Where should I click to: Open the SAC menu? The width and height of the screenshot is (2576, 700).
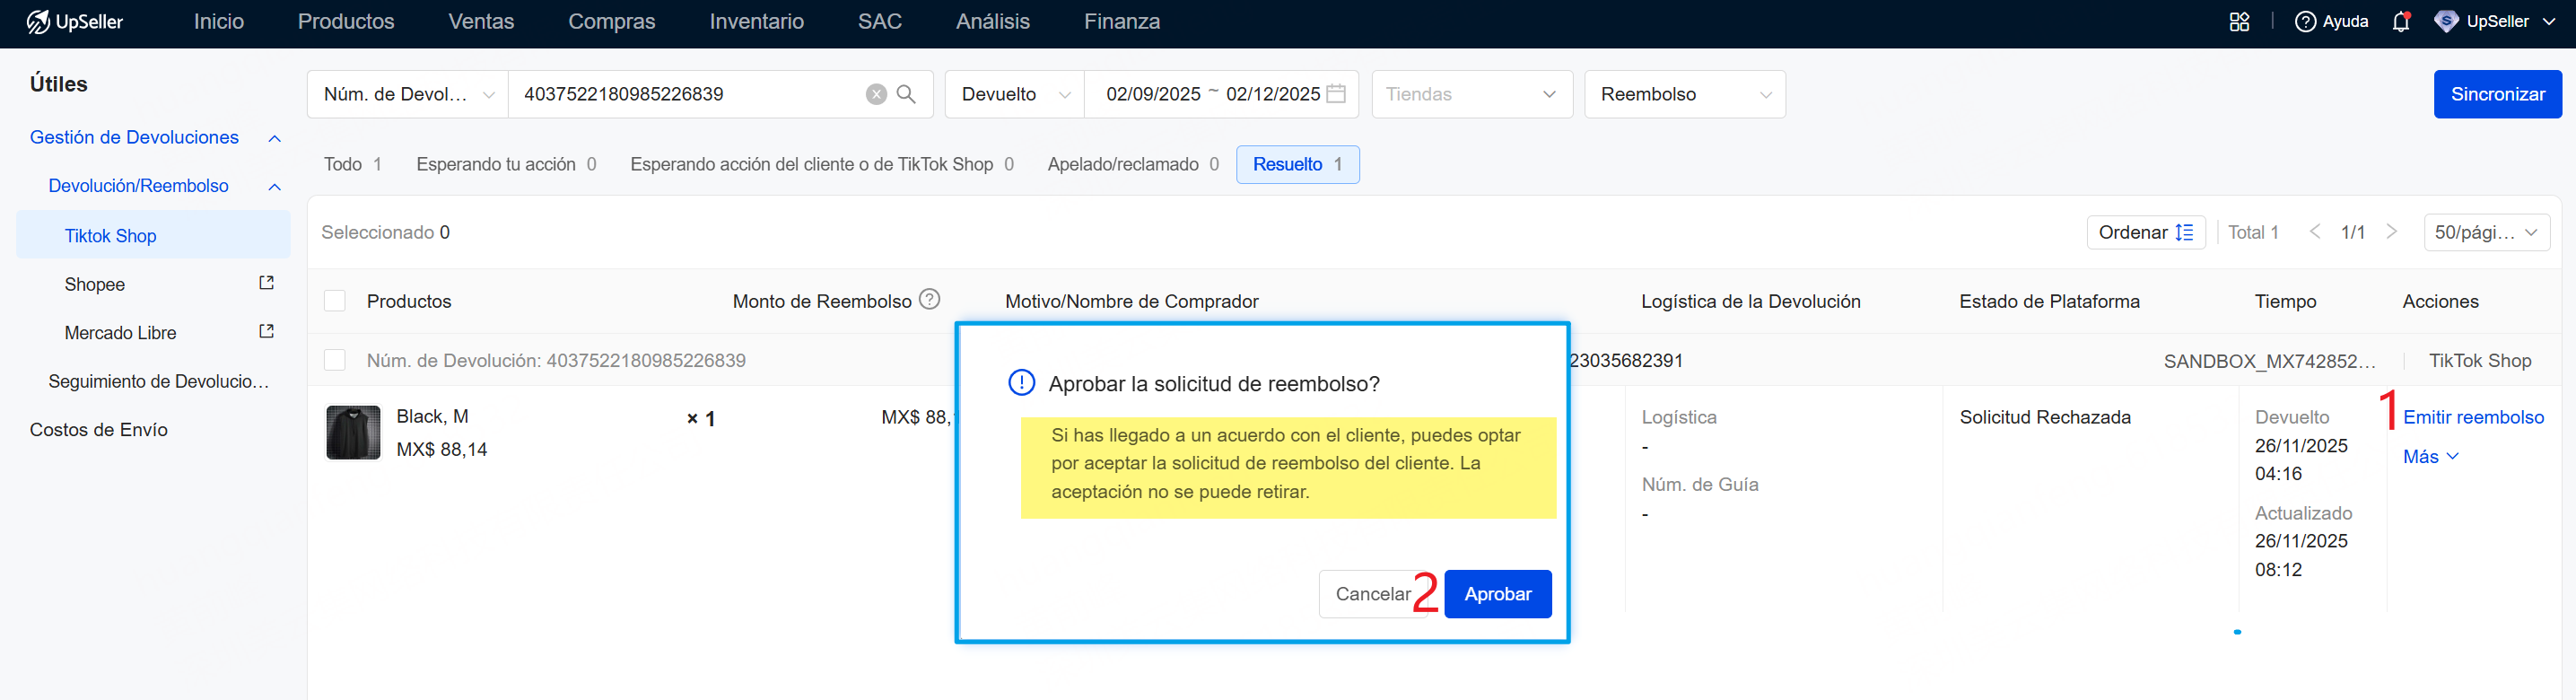pyautogui.click(x=880, y=21)
